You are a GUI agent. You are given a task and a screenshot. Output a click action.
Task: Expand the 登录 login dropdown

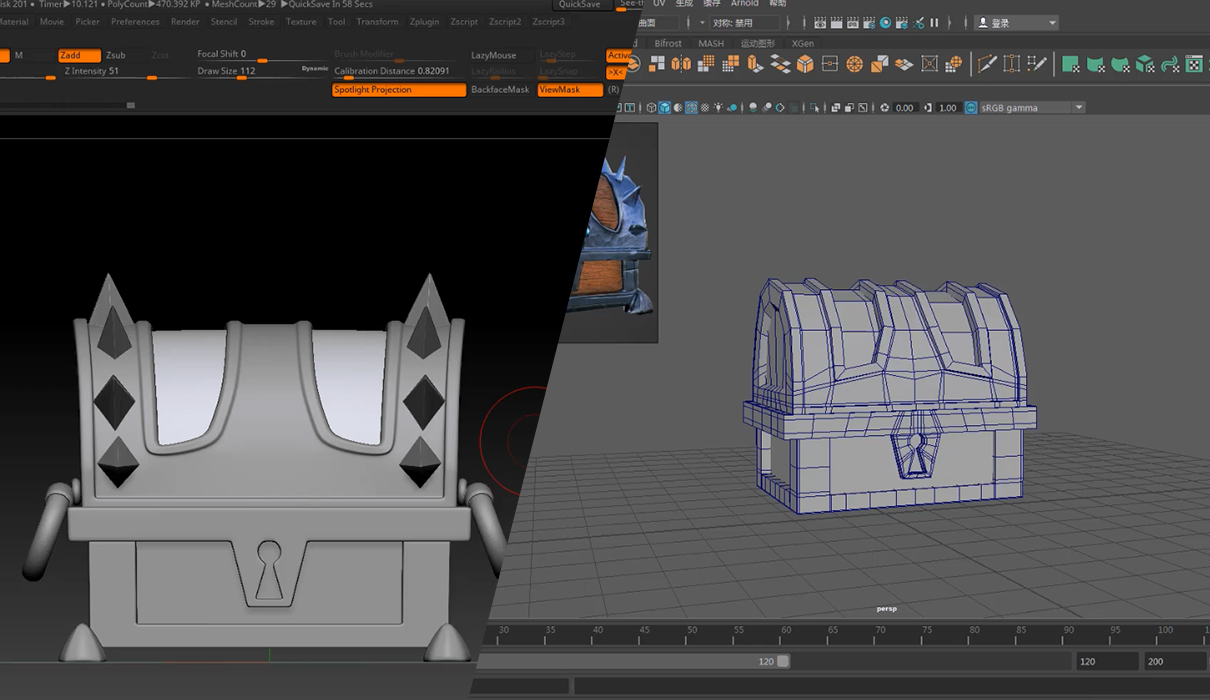pyautogui.click(x=1016, y=22)
